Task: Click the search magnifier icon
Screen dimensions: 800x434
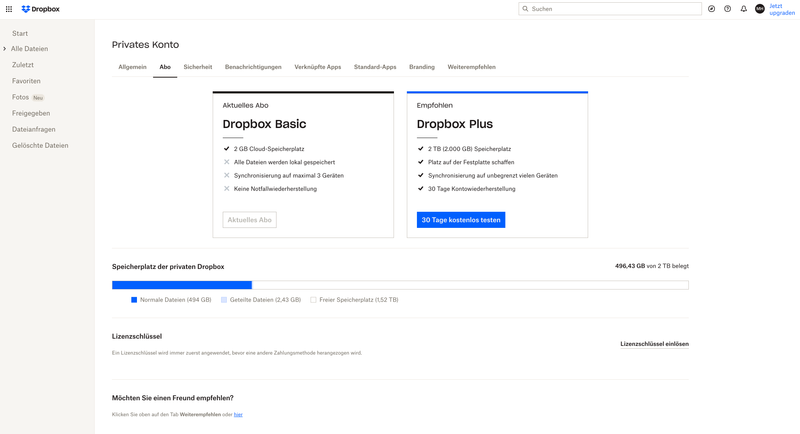Action: (525, 9)
